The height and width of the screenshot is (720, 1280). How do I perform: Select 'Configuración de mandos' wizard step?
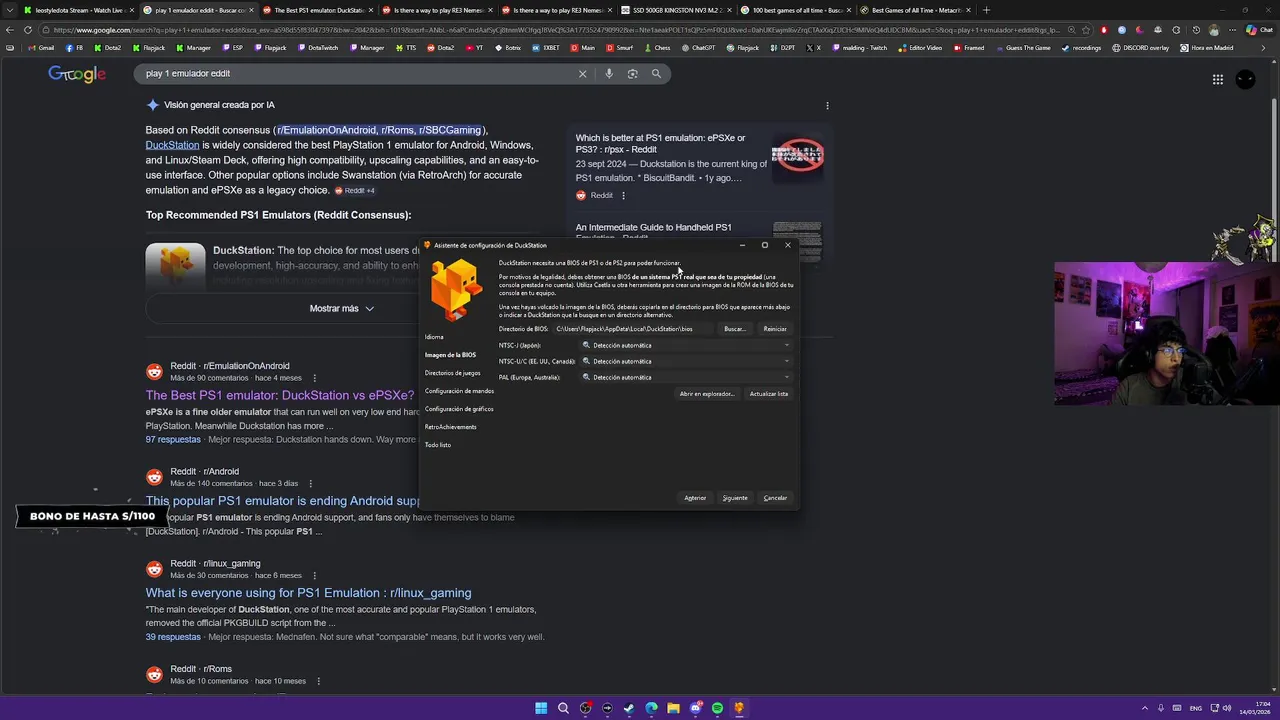point(459,391)
